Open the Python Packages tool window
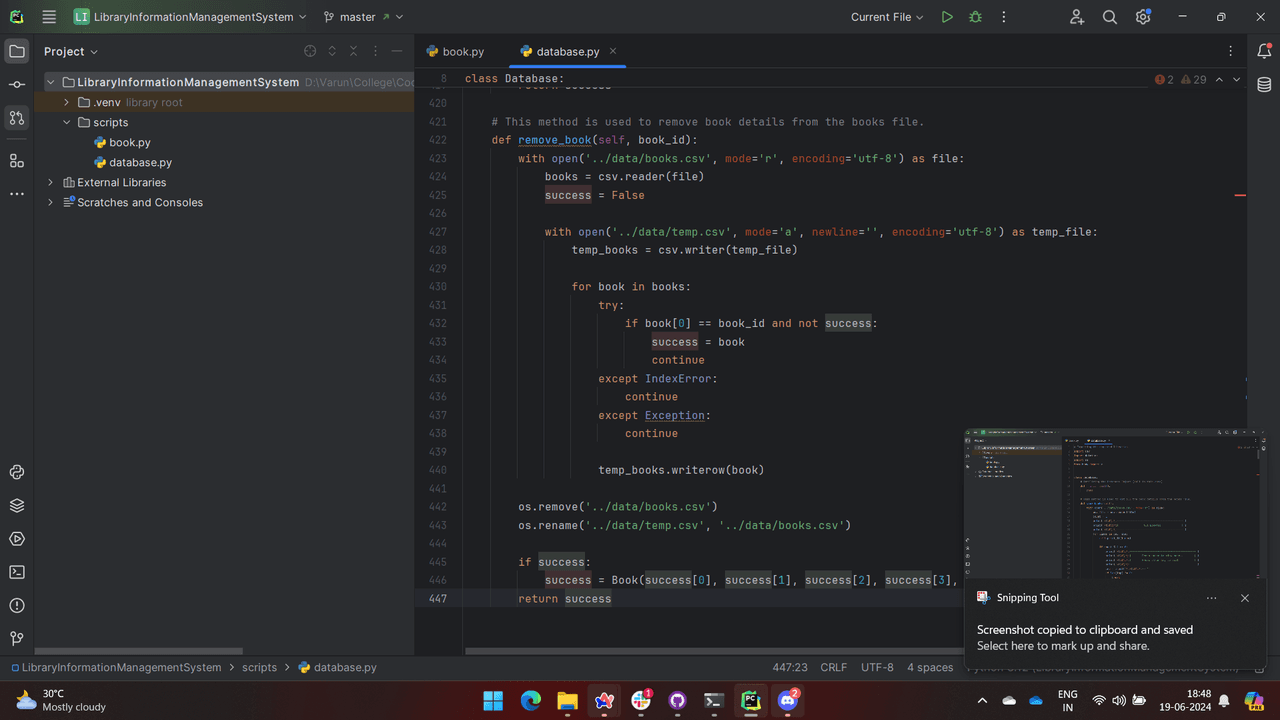The height and width of the screenshot is (720, 1280). [x=17, y=505]
